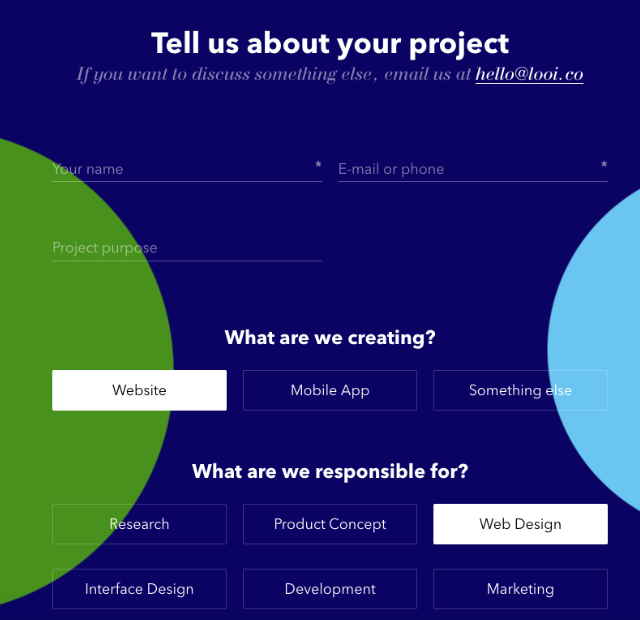640x620 pixels.
Task: Click the What are we creating? heading
Action: [330, 338]
